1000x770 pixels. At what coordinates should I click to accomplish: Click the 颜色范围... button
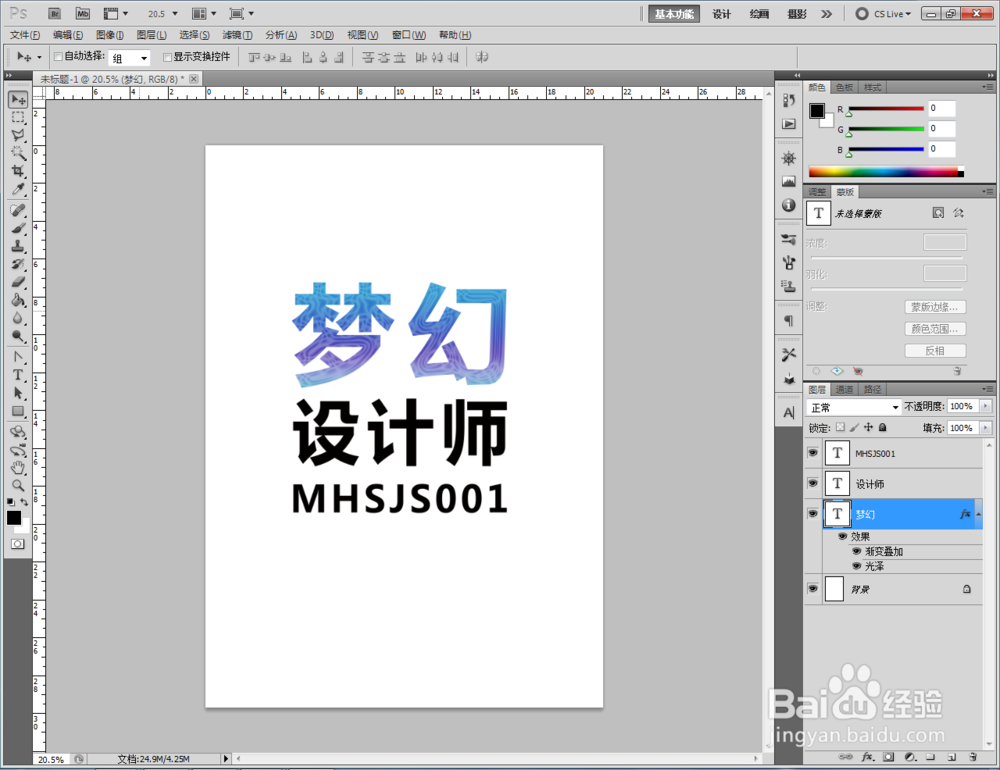point(935,329)
